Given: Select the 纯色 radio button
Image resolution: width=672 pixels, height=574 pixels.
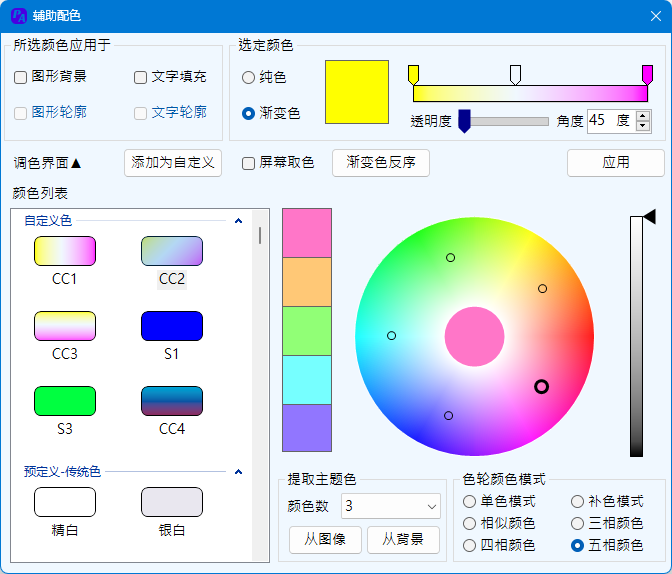Looking at the screenshot, I should 248,78.
